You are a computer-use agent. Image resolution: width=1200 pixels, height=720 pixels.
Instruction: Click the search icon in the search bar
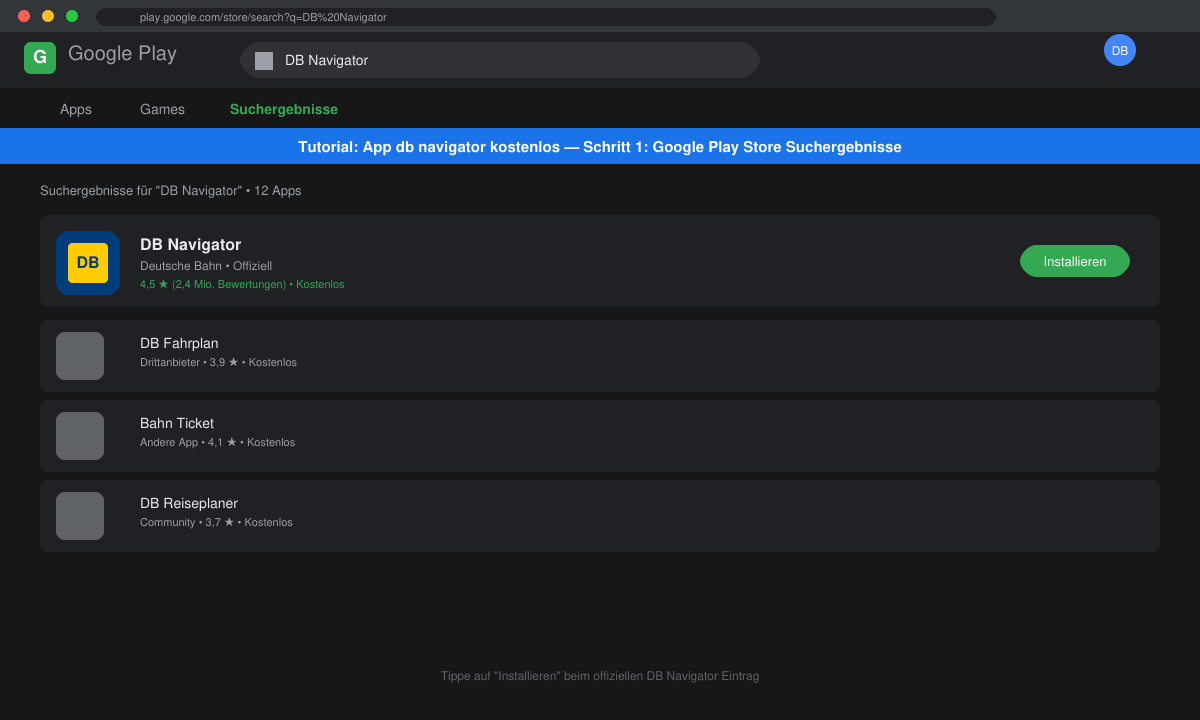264,61
